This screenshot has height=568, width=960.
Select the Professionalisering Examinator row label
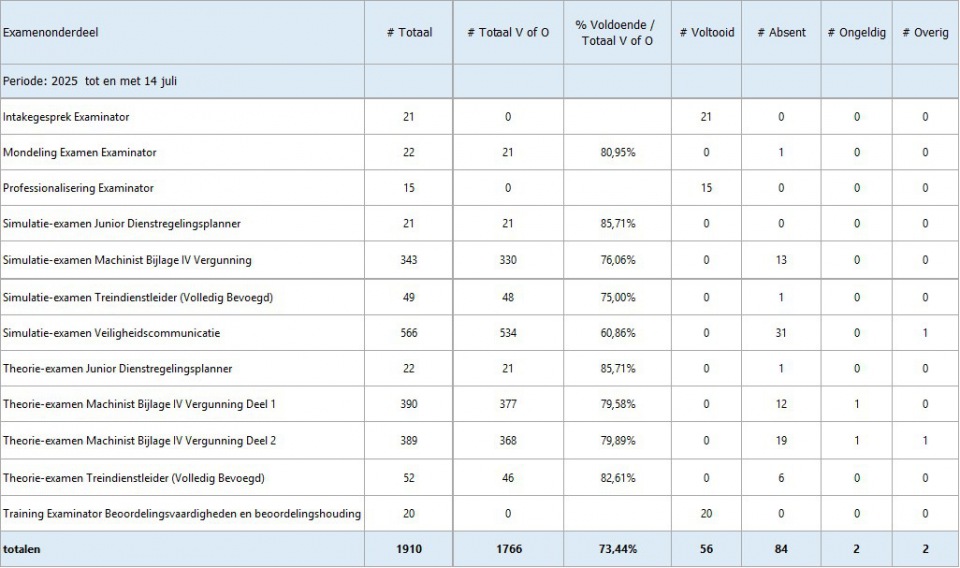(78, 188)
